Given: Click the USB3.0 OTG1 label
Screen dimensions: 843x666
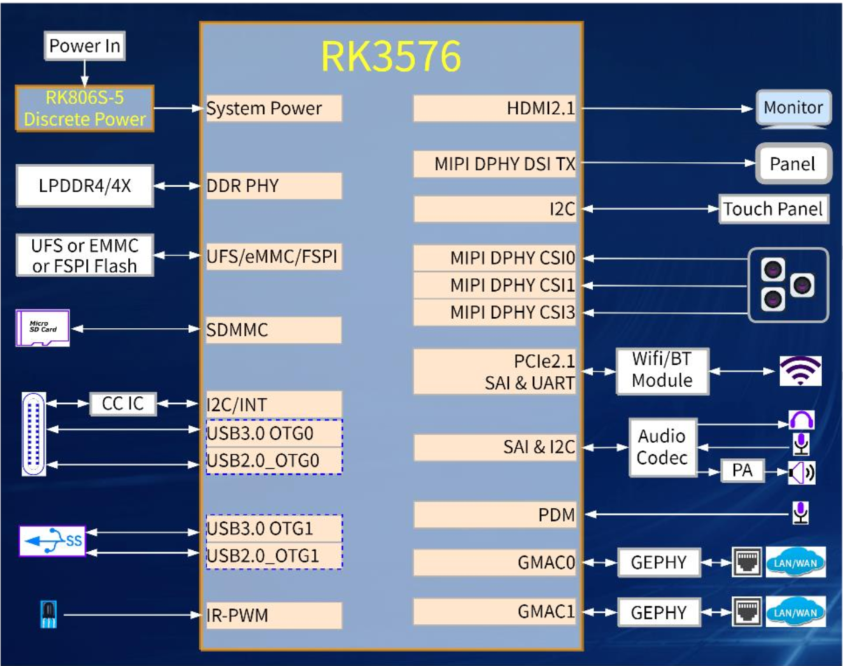Looking at the screenshot, I should click(x=274, y=528).
